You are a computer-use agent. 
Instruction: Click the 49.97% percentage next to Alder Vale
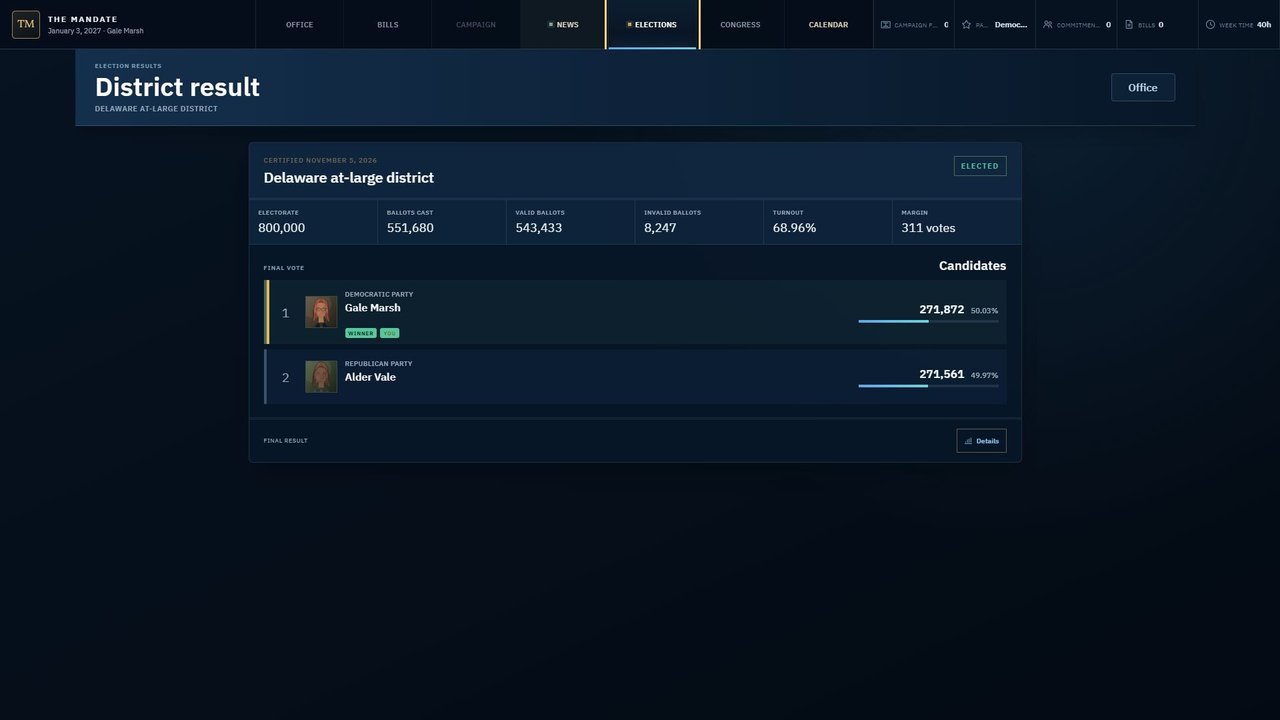click(x=984, y=376)
